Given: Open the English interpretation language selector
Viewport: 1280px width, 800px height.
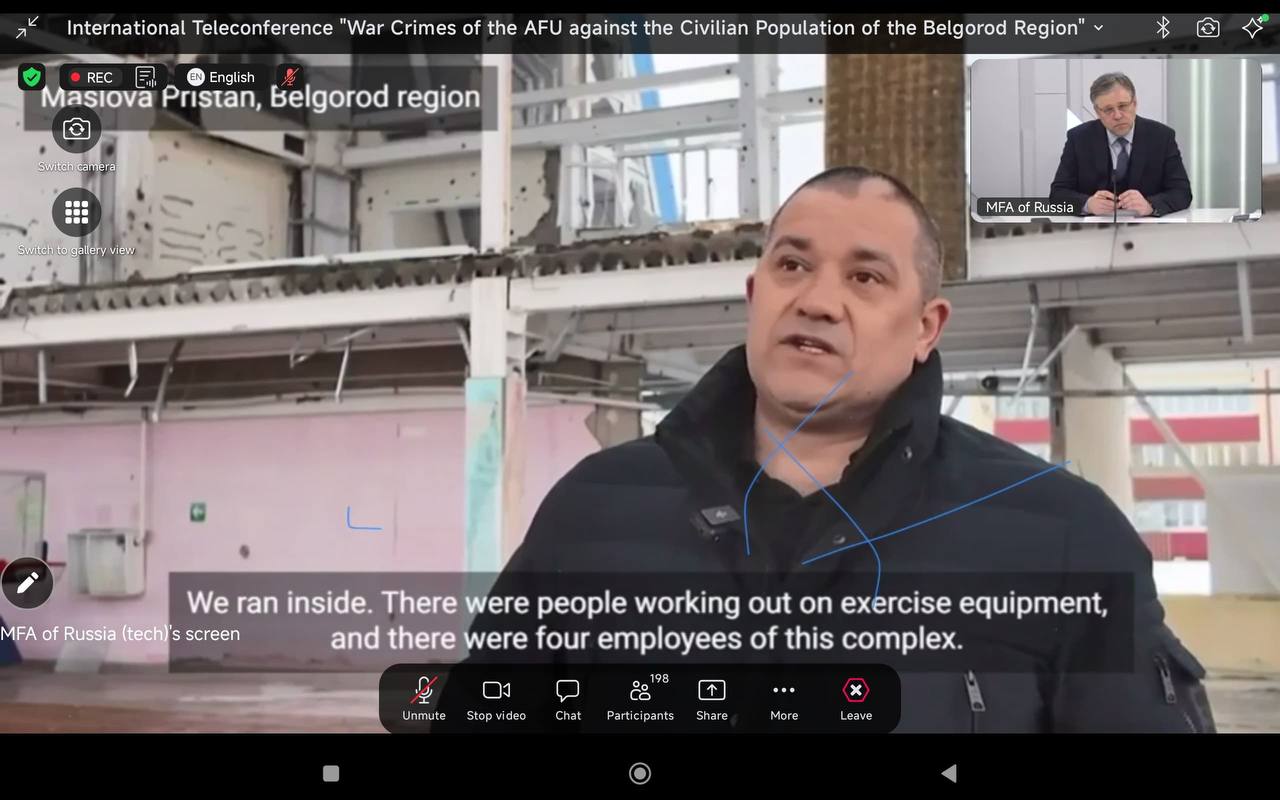Looking at the screenshot, I should 221,77.
